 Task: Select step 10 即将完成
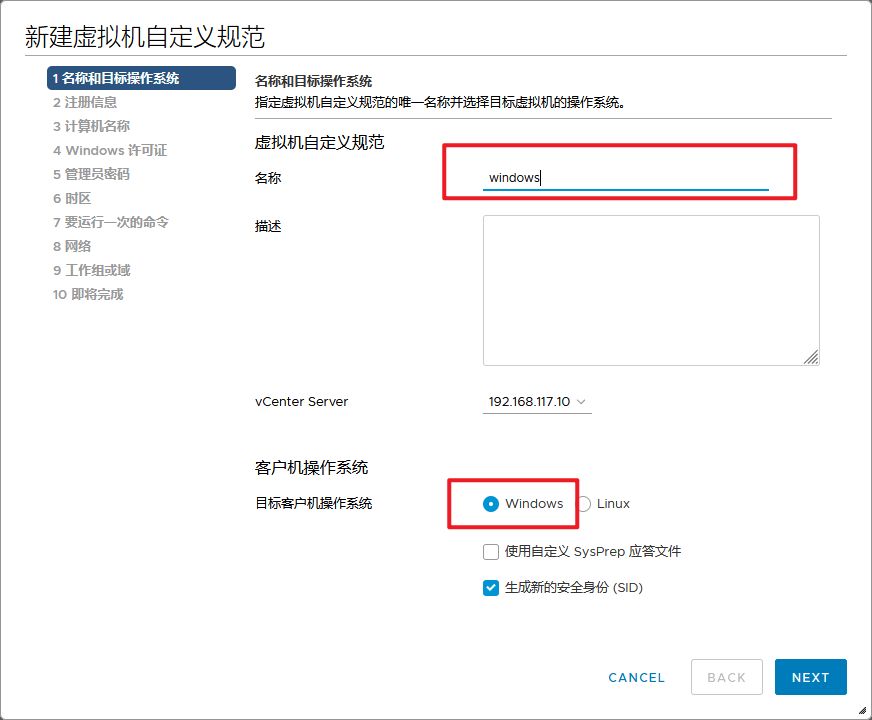pyautogui.click(x=88, y=294)
